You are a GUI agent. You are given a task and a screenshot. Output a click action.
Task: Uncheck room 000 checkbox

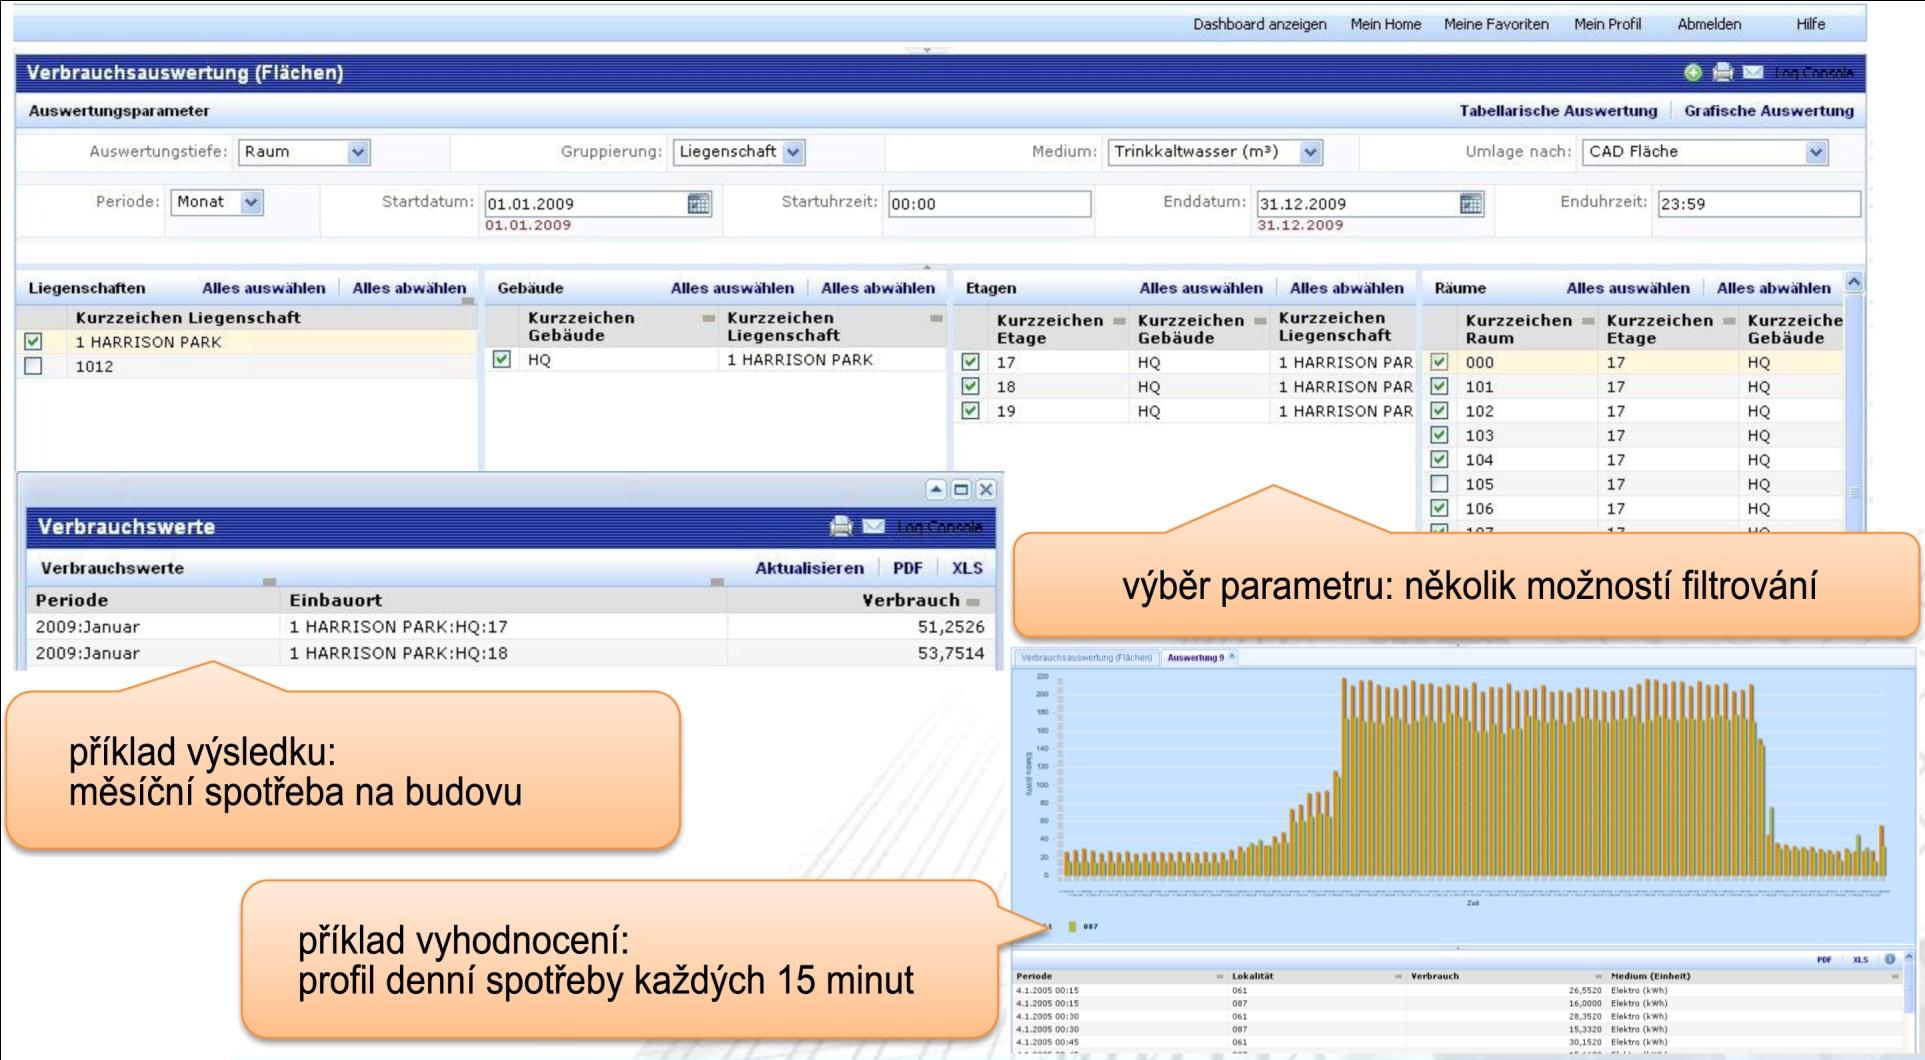tap(1439, 362)
